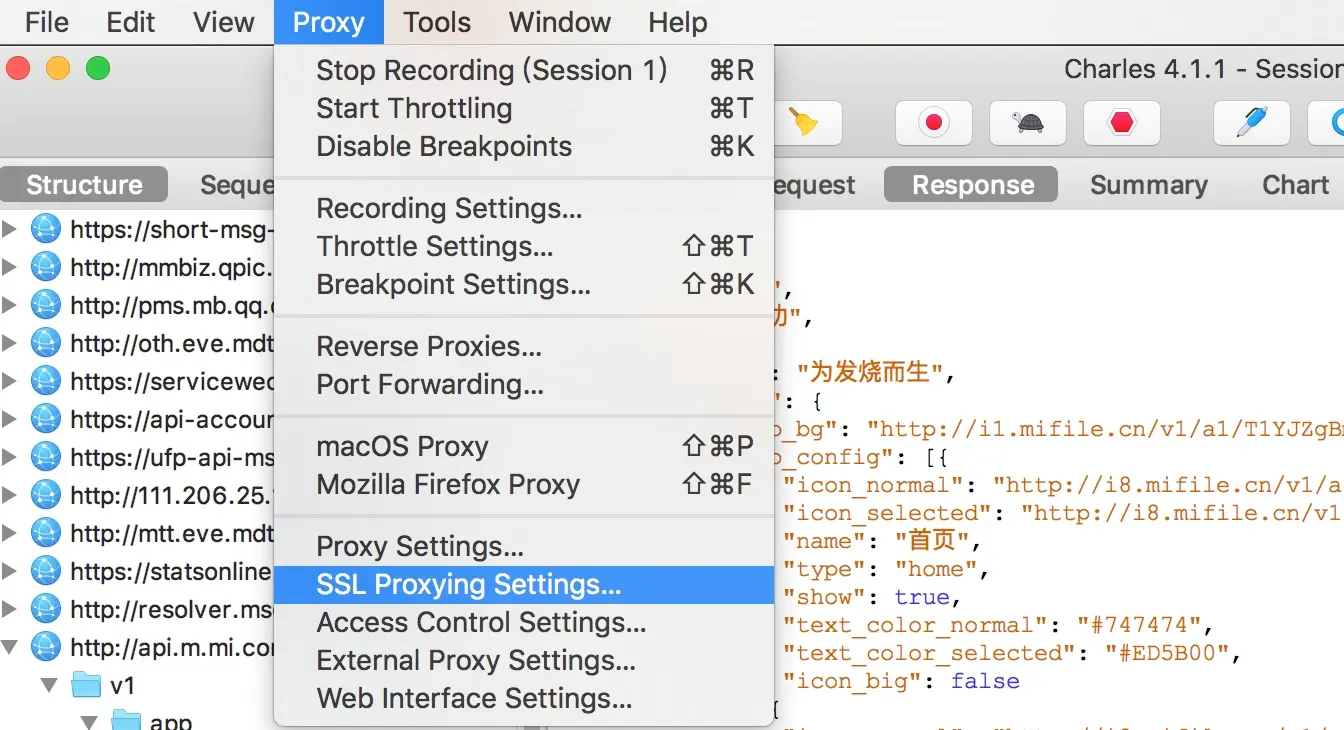Open Recording Settings from Proxy menu
Viewport: 1344px width, 730px height.
[x=524, y=208]
